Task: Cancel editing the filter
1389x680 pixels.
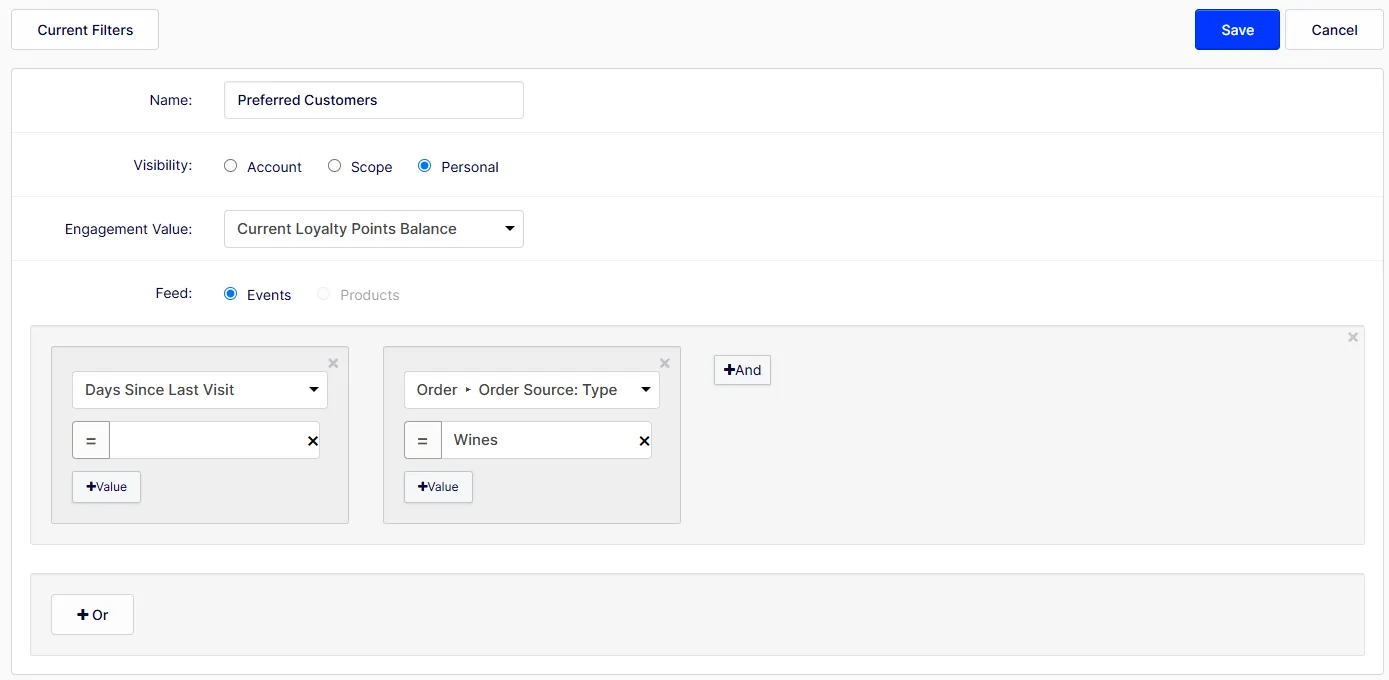Action: pos(1334,30)
